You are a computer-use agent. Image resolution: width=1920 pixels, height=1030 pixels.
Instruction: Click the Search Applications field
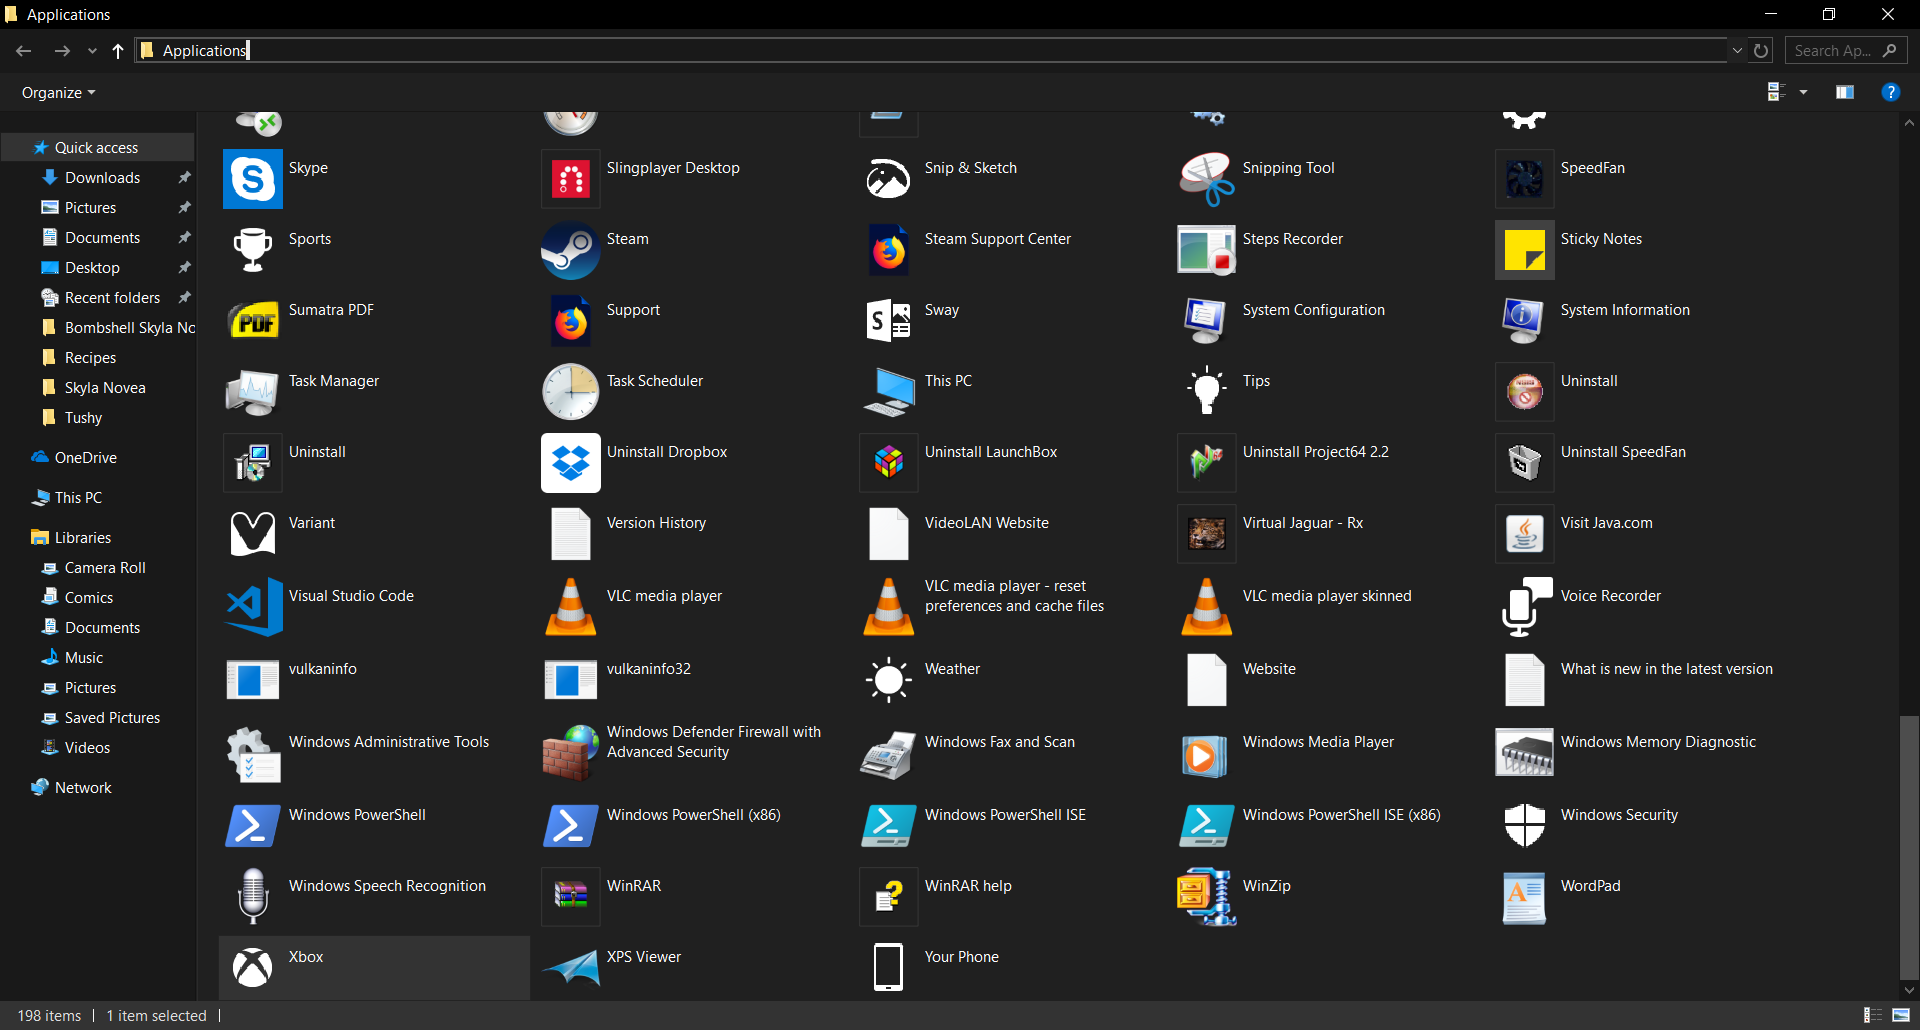click(1846, 50)
